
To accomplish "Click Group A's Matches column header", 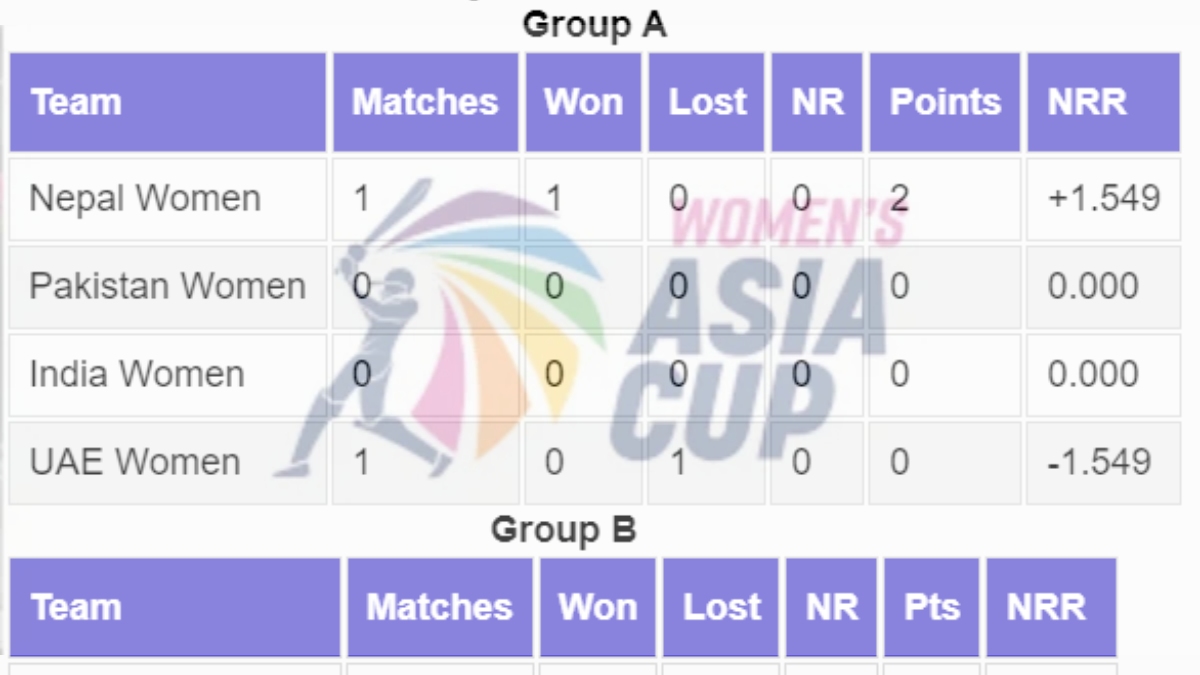I will (425, 102).
